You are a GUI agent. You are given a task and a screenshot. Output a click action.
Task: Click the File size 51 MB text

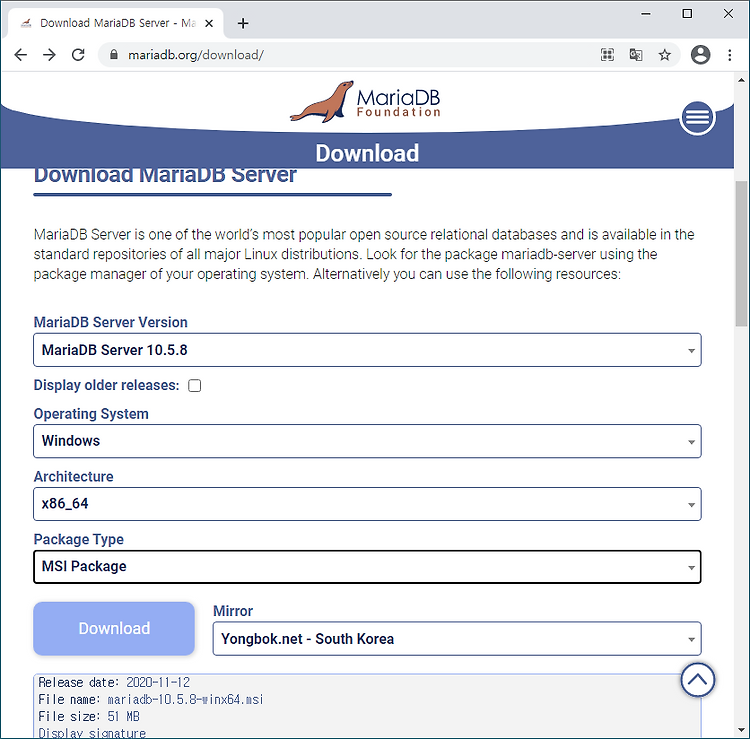click(x=89, y=717)
